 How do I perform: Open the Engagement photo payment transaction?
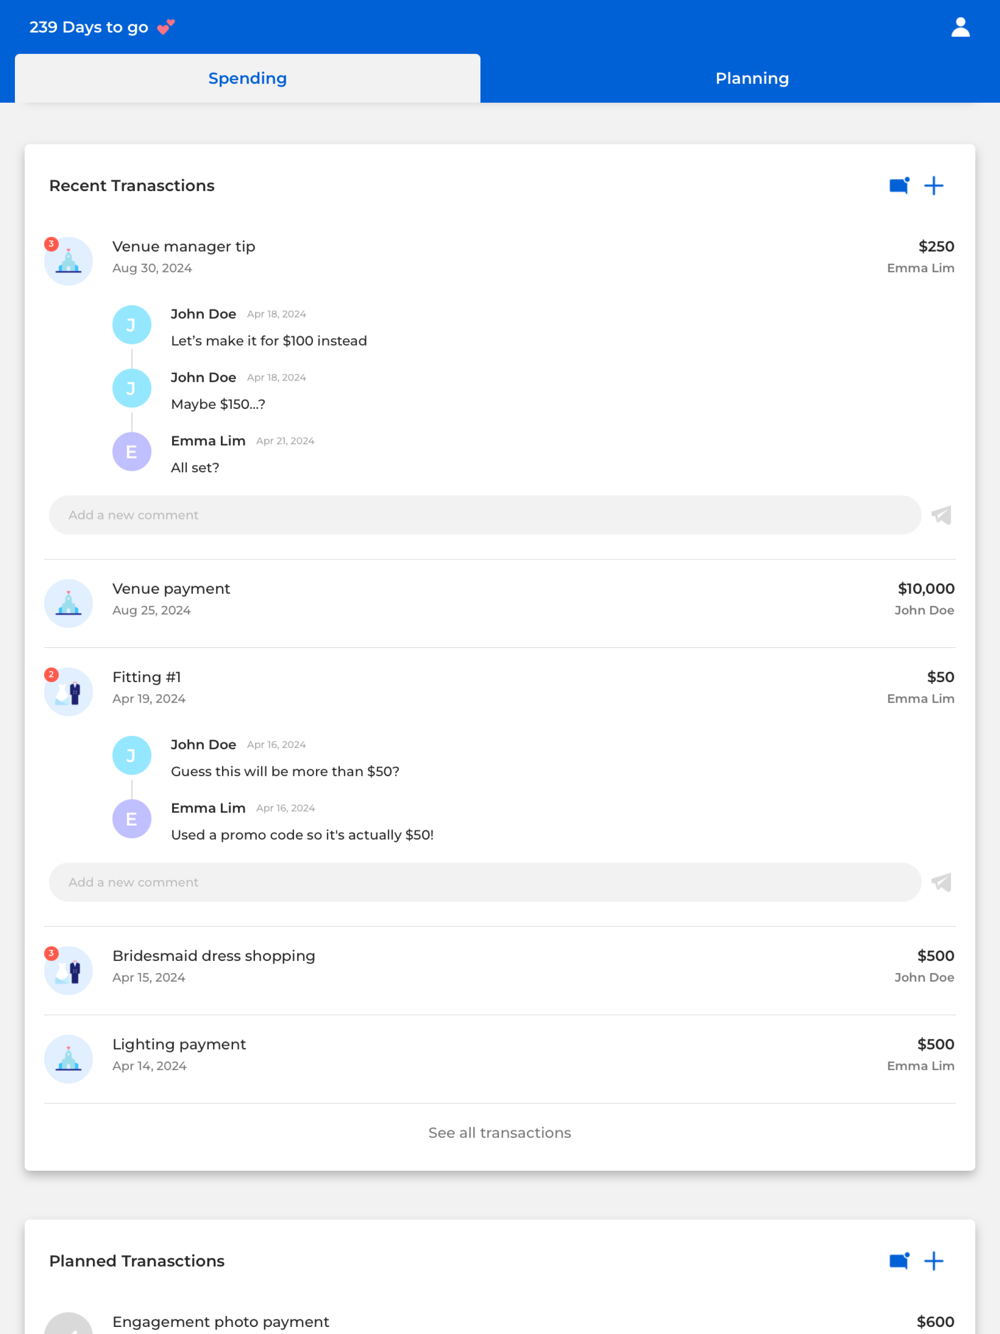(x=500, y=1322)
